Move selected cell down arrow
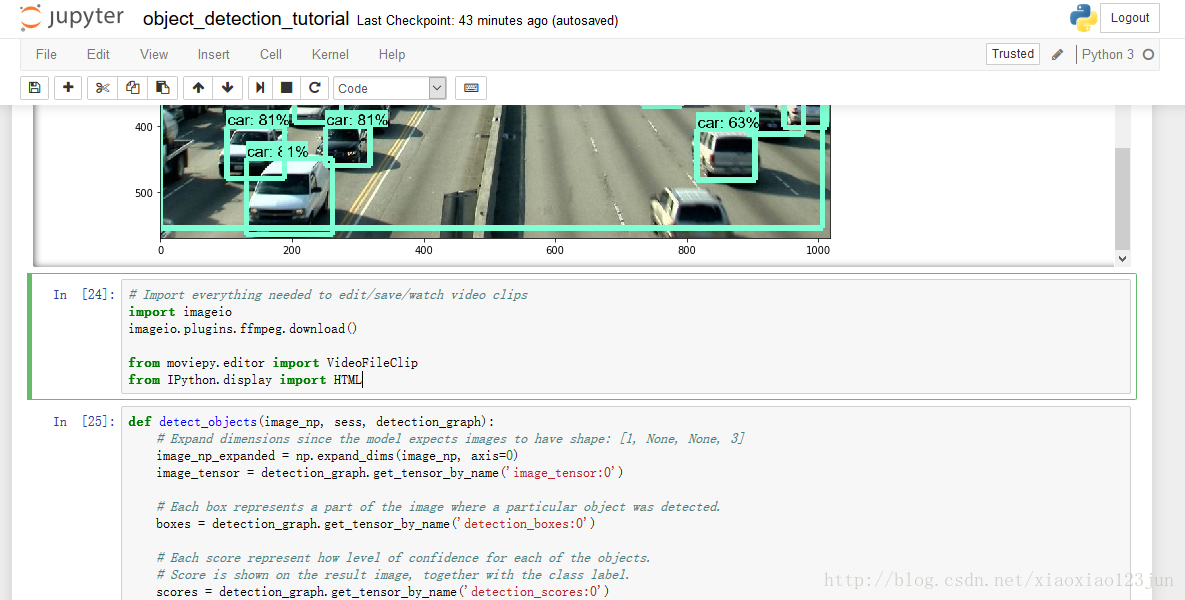Image resolution: width=1185 pixels, height=600 pixels. tap(227, 88)
